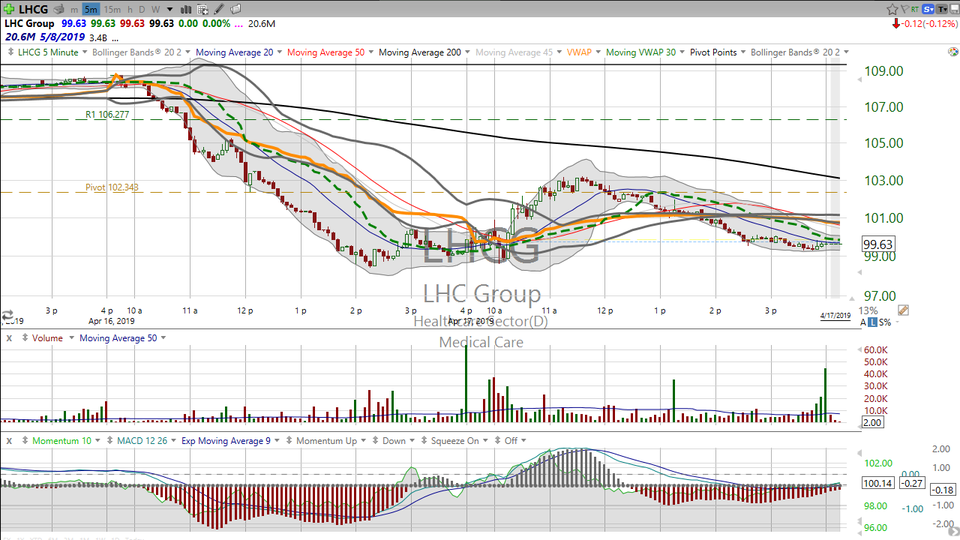Select the 5m timeframe button
This screenshot has height=540, width=960.
91,9
